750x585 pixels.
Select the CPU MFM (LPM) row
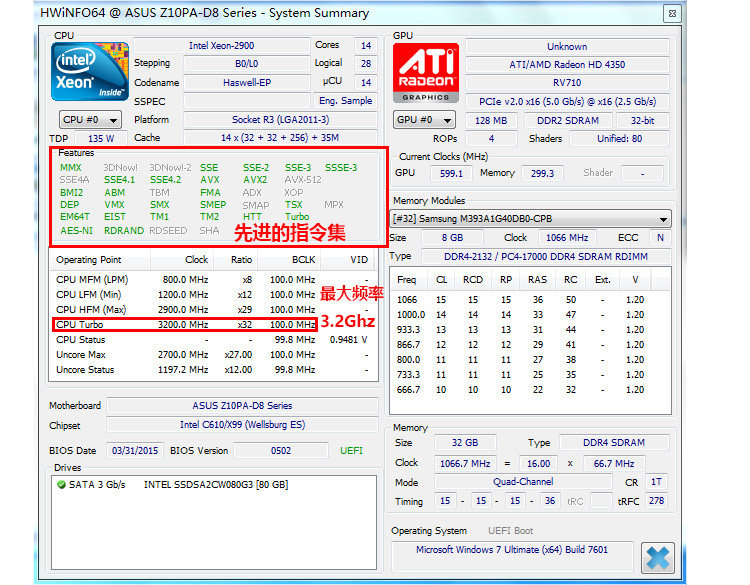(x=213, y=279)
